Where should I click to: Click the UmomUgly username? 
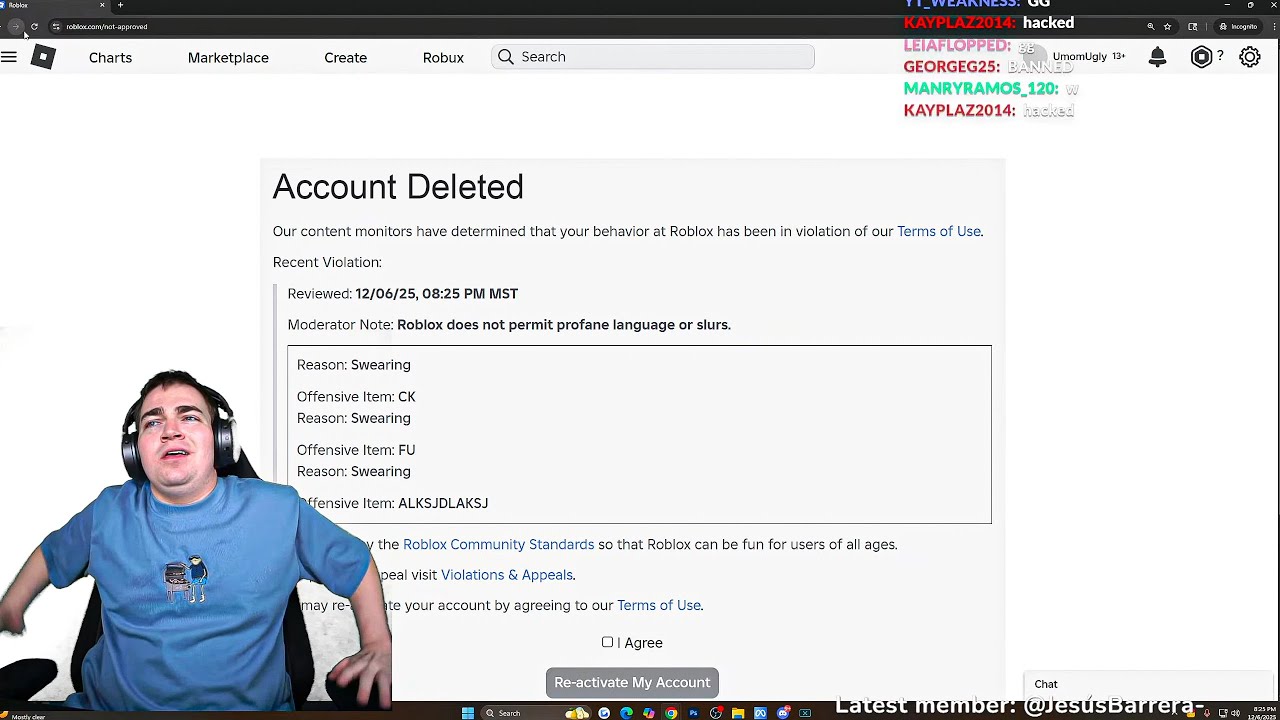click(1079, 57)
